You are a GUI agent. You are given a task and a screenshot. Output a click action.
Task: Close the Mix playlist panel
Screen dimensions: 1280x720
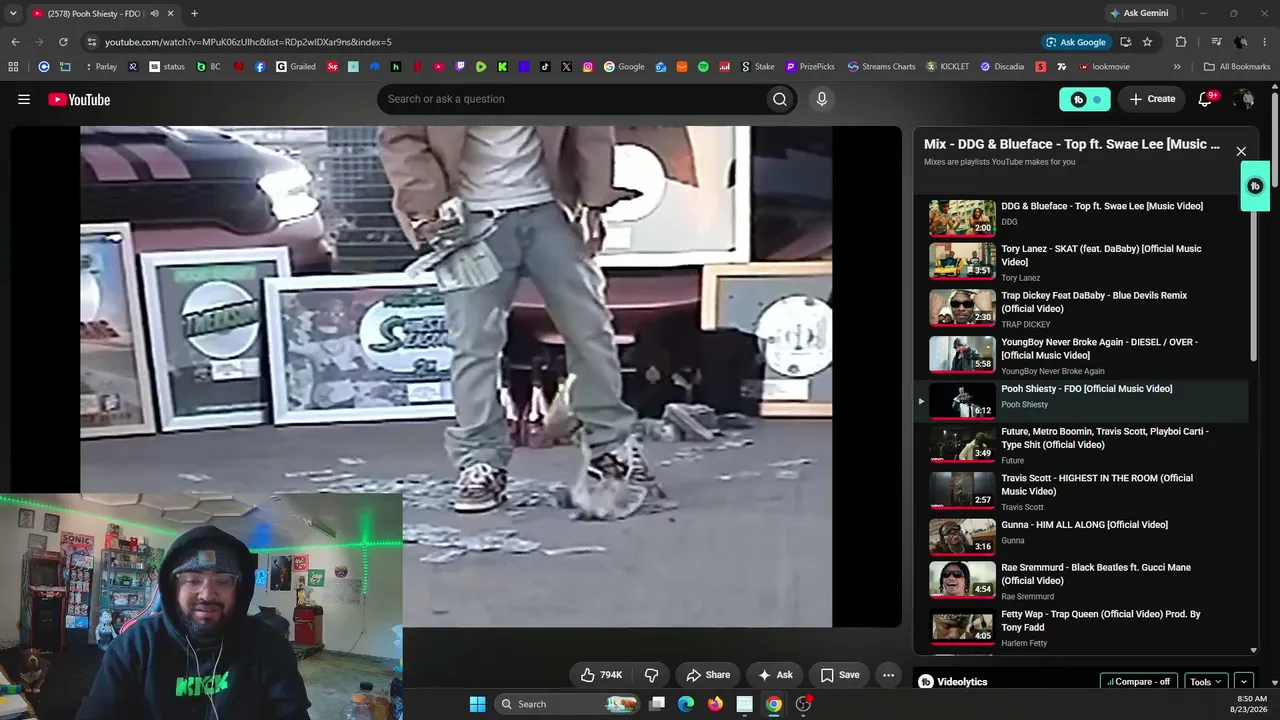tap(1241, 151)
